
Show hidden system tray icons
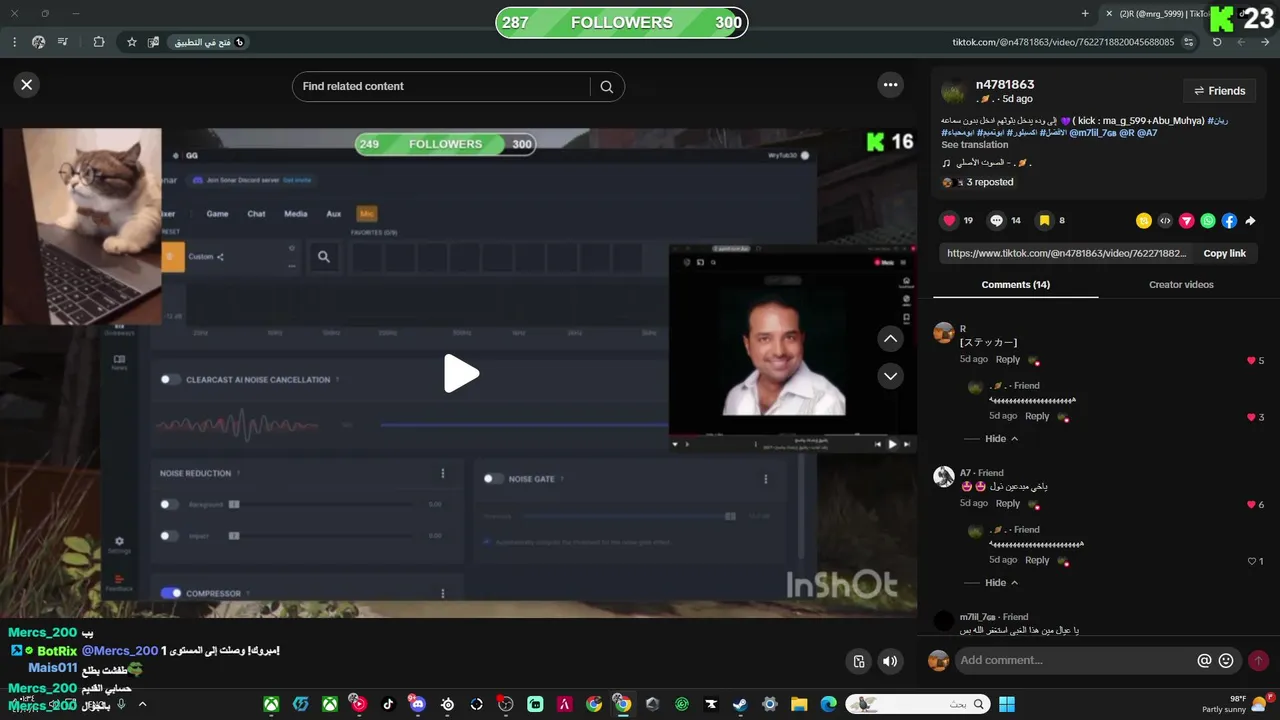tap(142, 704)
